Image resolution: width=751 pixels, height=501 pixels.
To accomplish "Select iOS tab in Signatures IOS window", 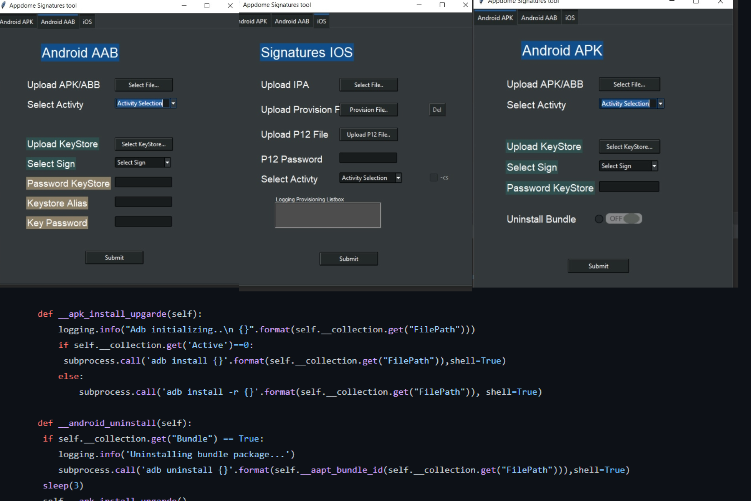I will 321,21.
